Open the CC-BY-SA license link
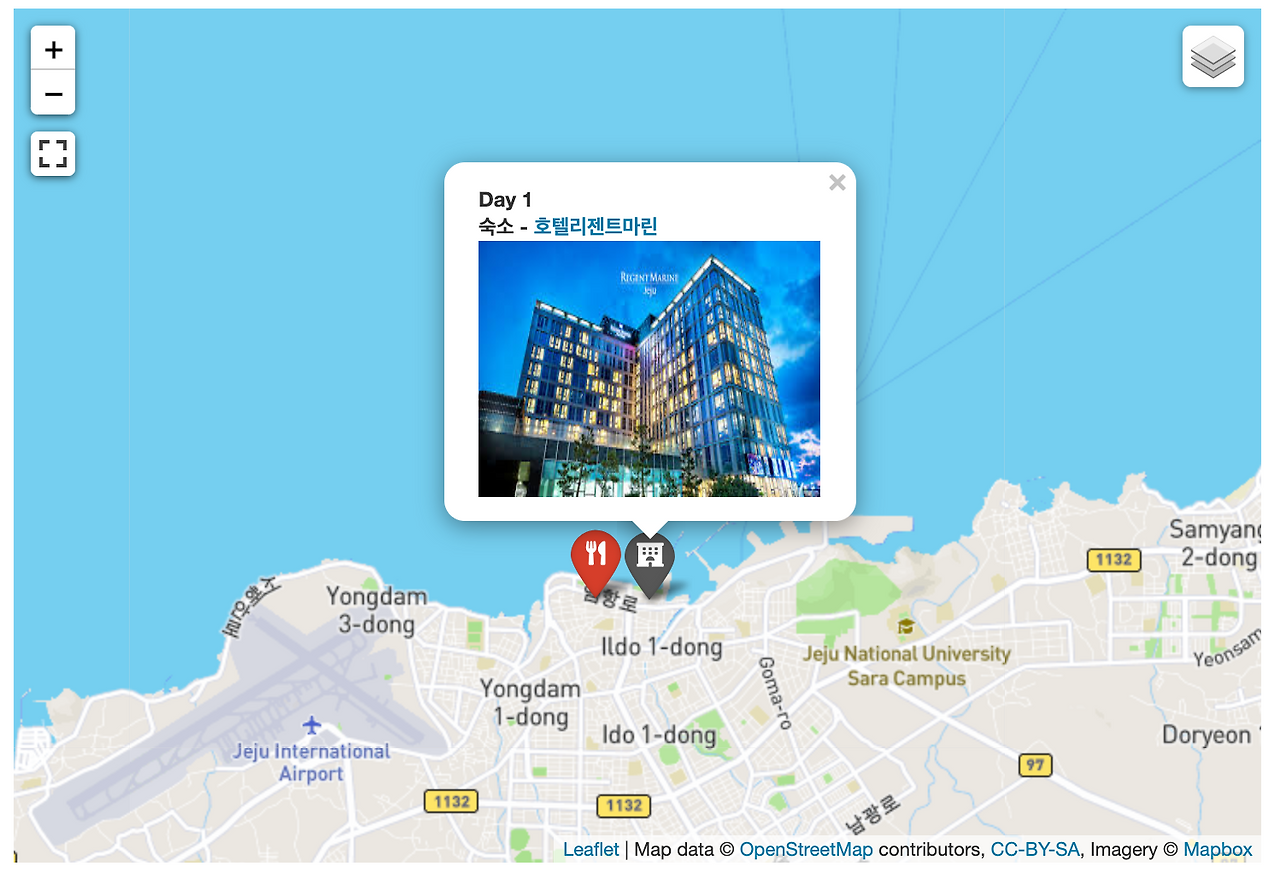 tap(1035, 849)
